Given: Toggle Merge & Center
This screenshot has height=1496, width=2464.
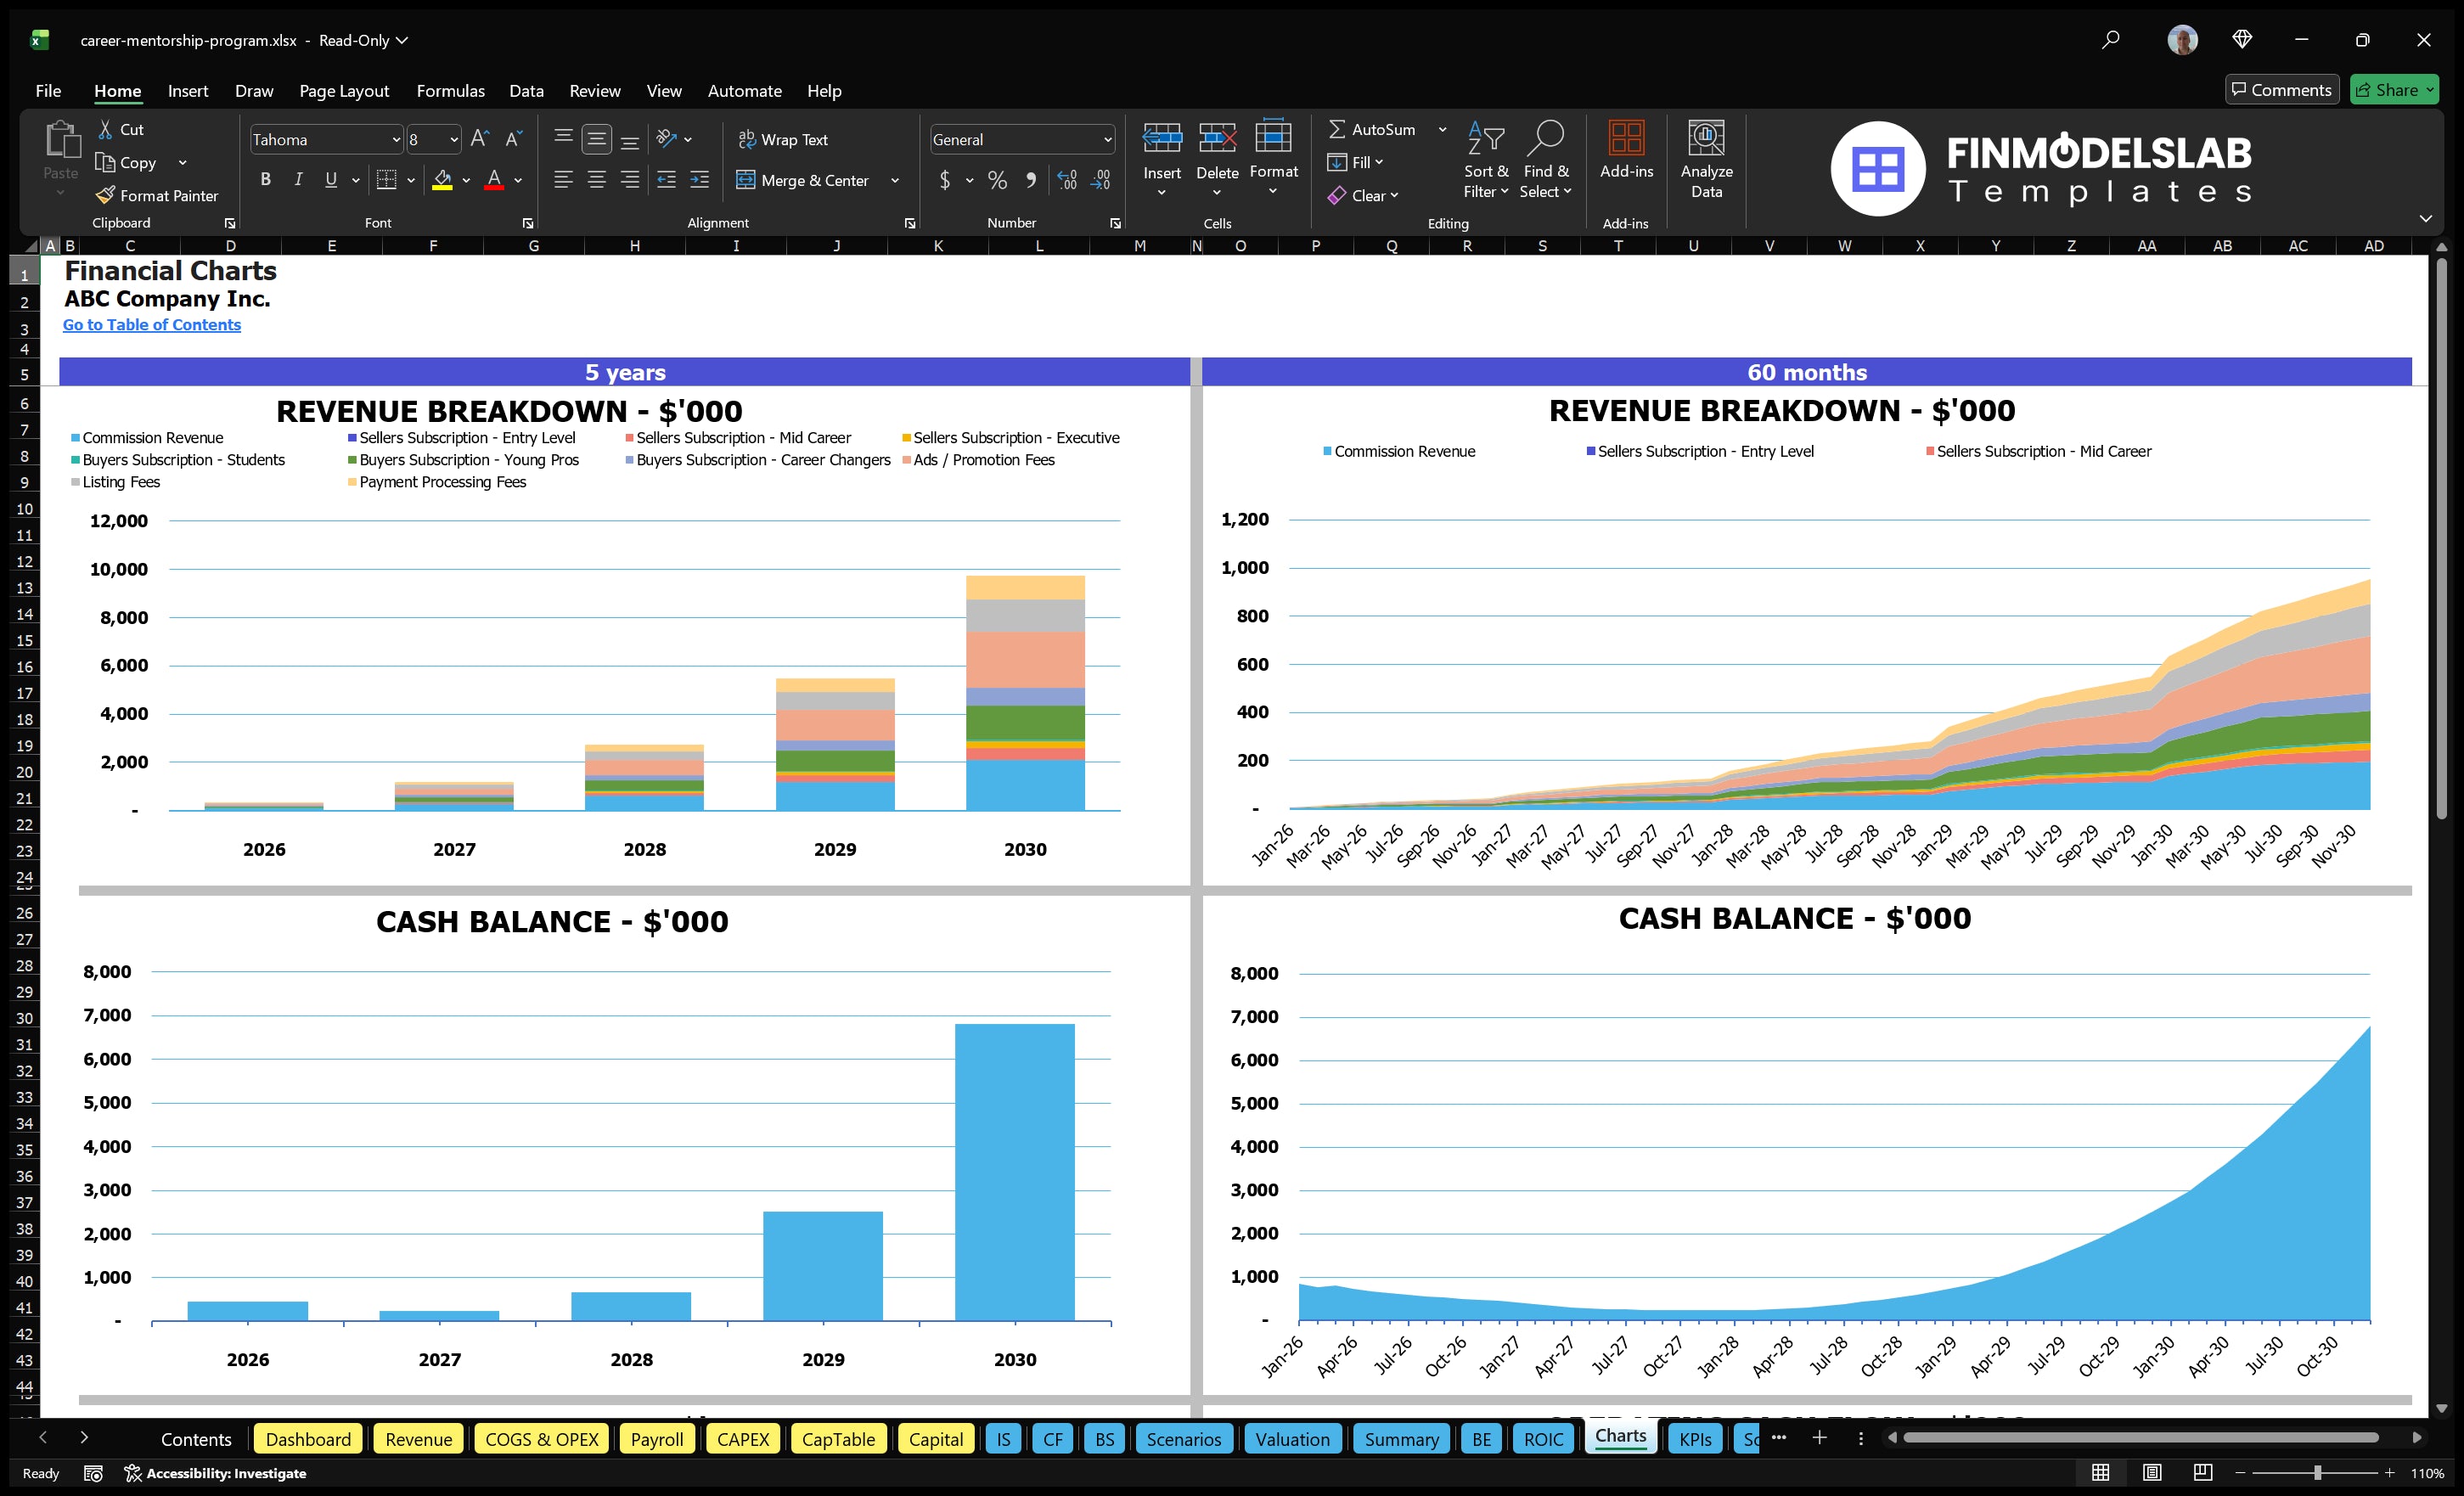Looking at the screenshot, I should tap(804, 180).
